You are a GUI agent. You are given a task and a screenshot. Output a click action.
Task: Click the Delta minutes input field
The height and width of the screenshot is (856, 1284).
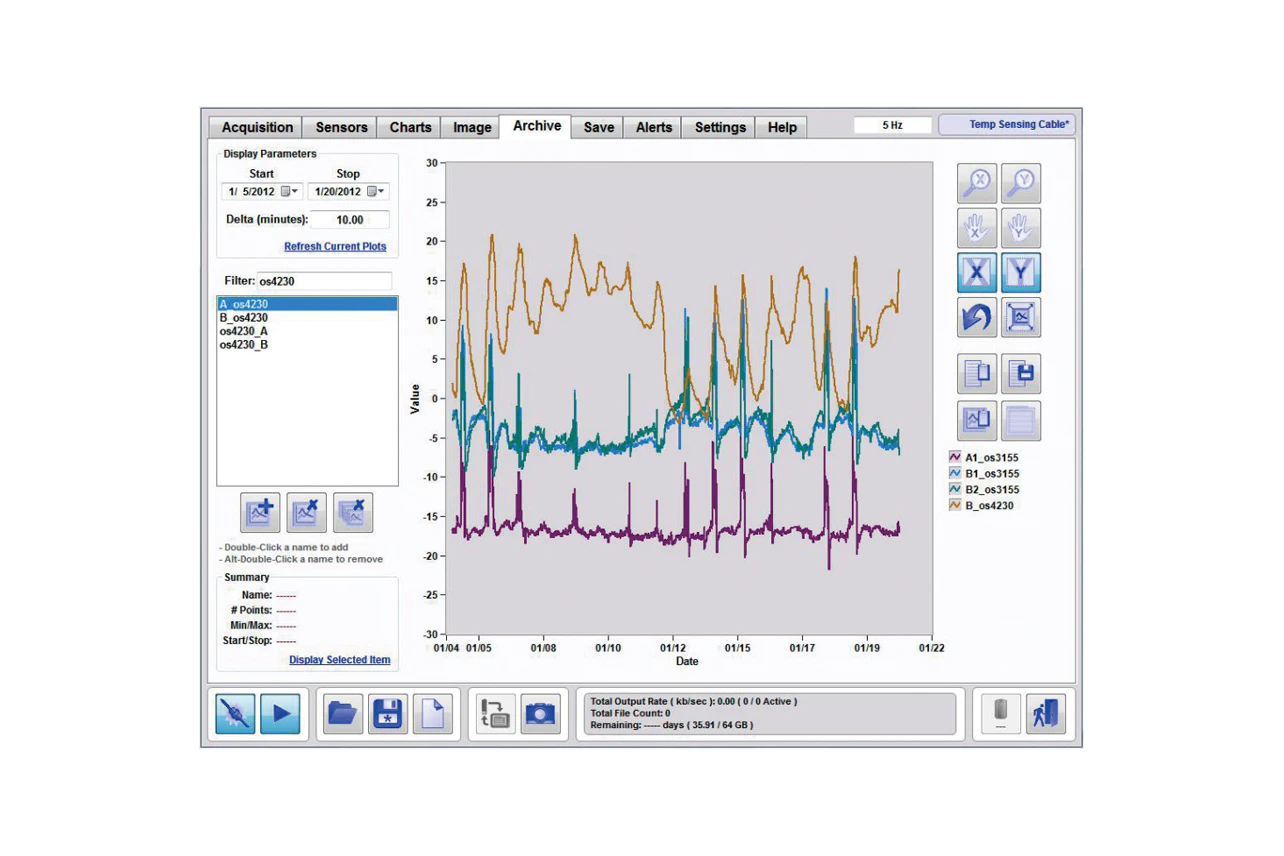[349, 220]
